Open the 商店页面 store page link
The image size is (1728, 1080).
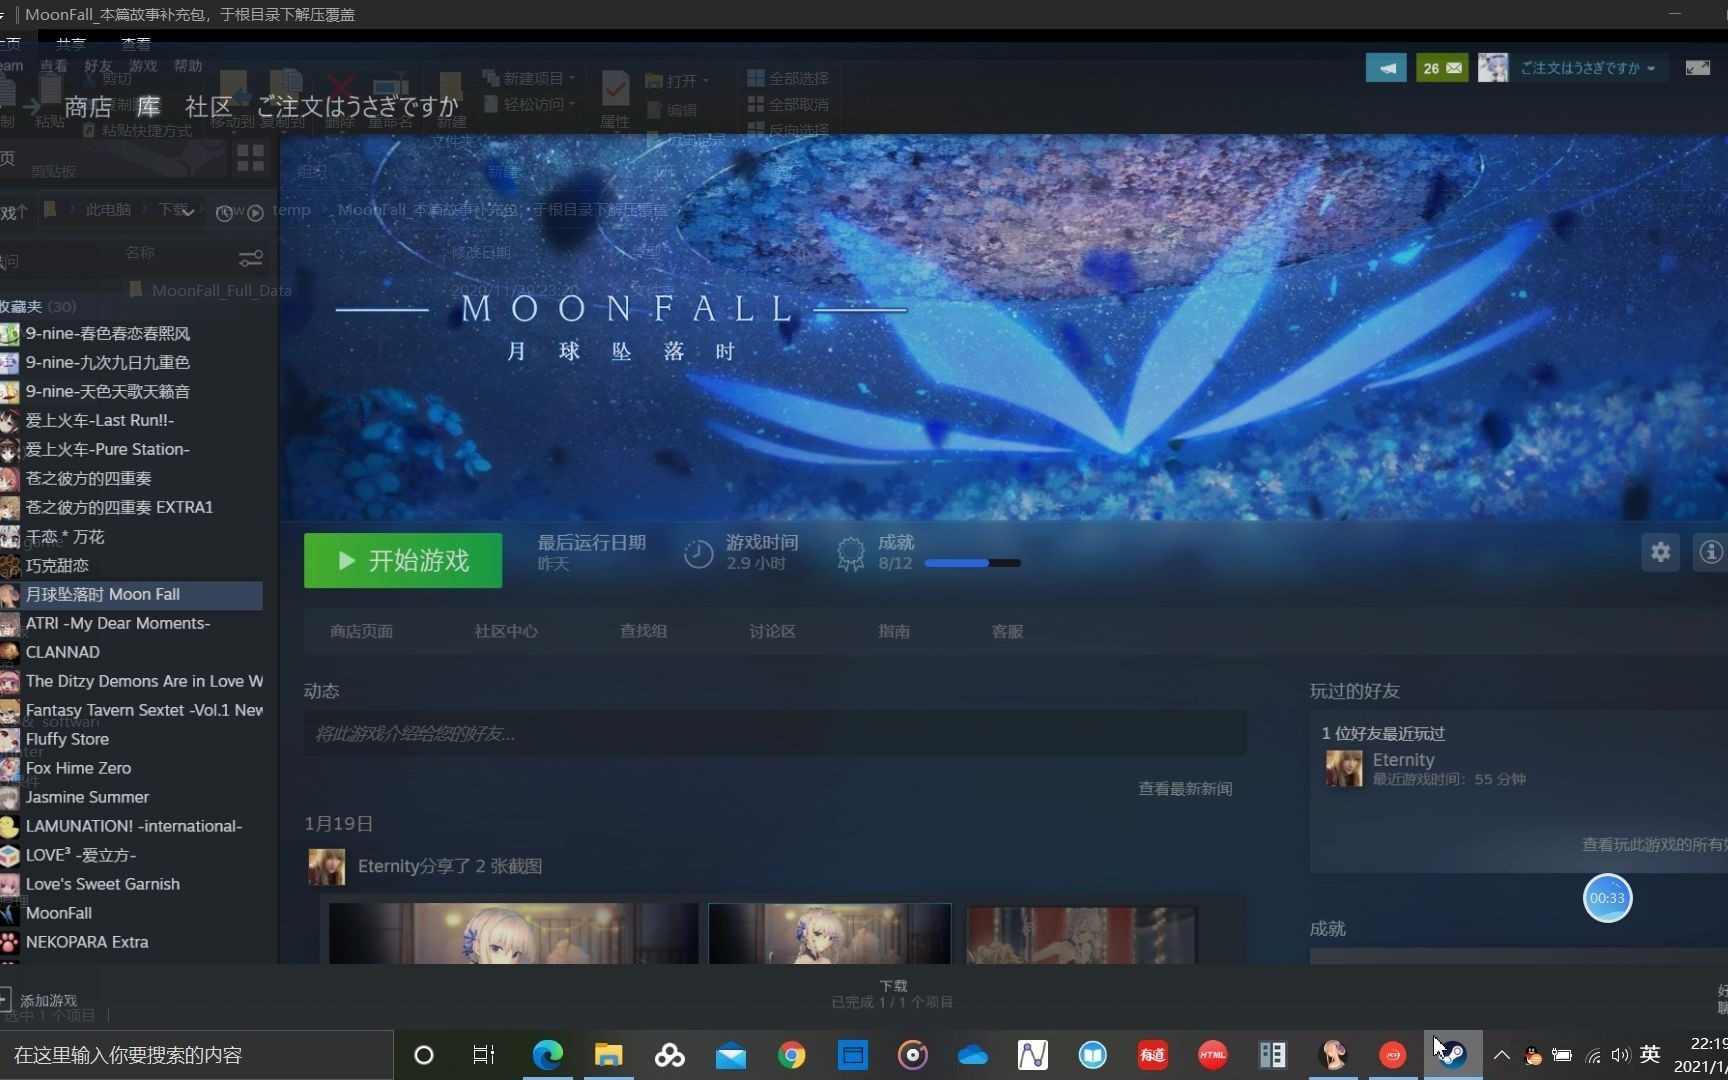point(361,632)
